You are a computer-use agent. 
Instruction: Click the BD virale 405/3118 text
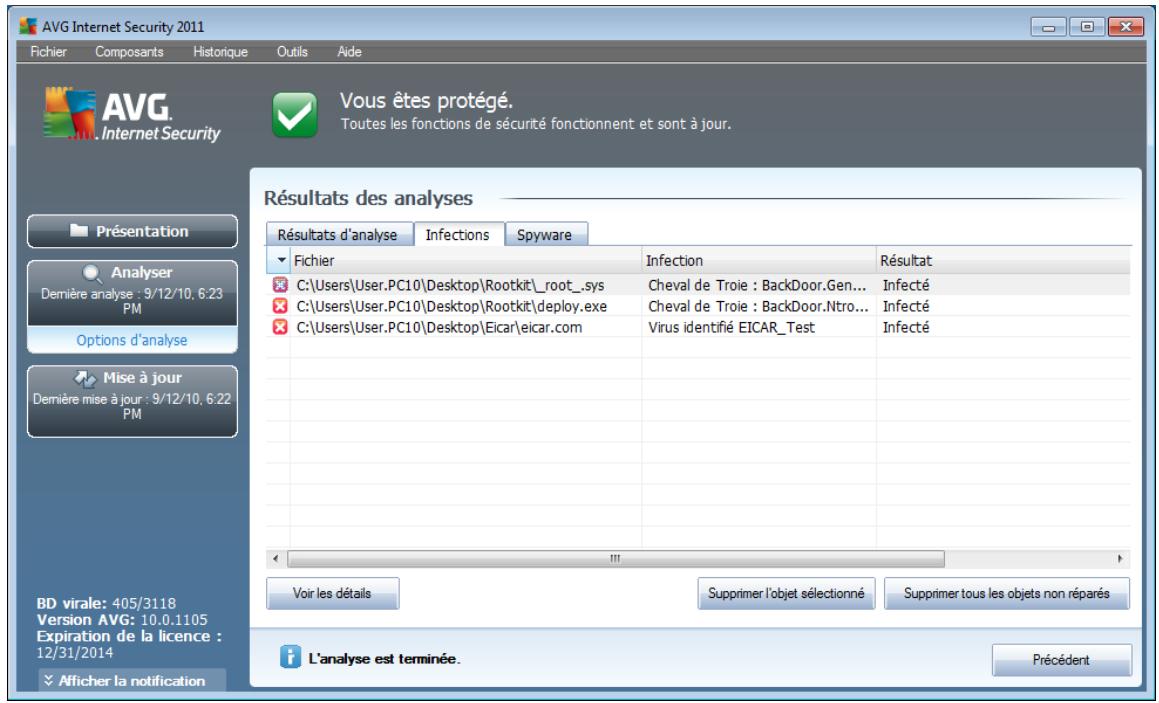coord(106,603)
